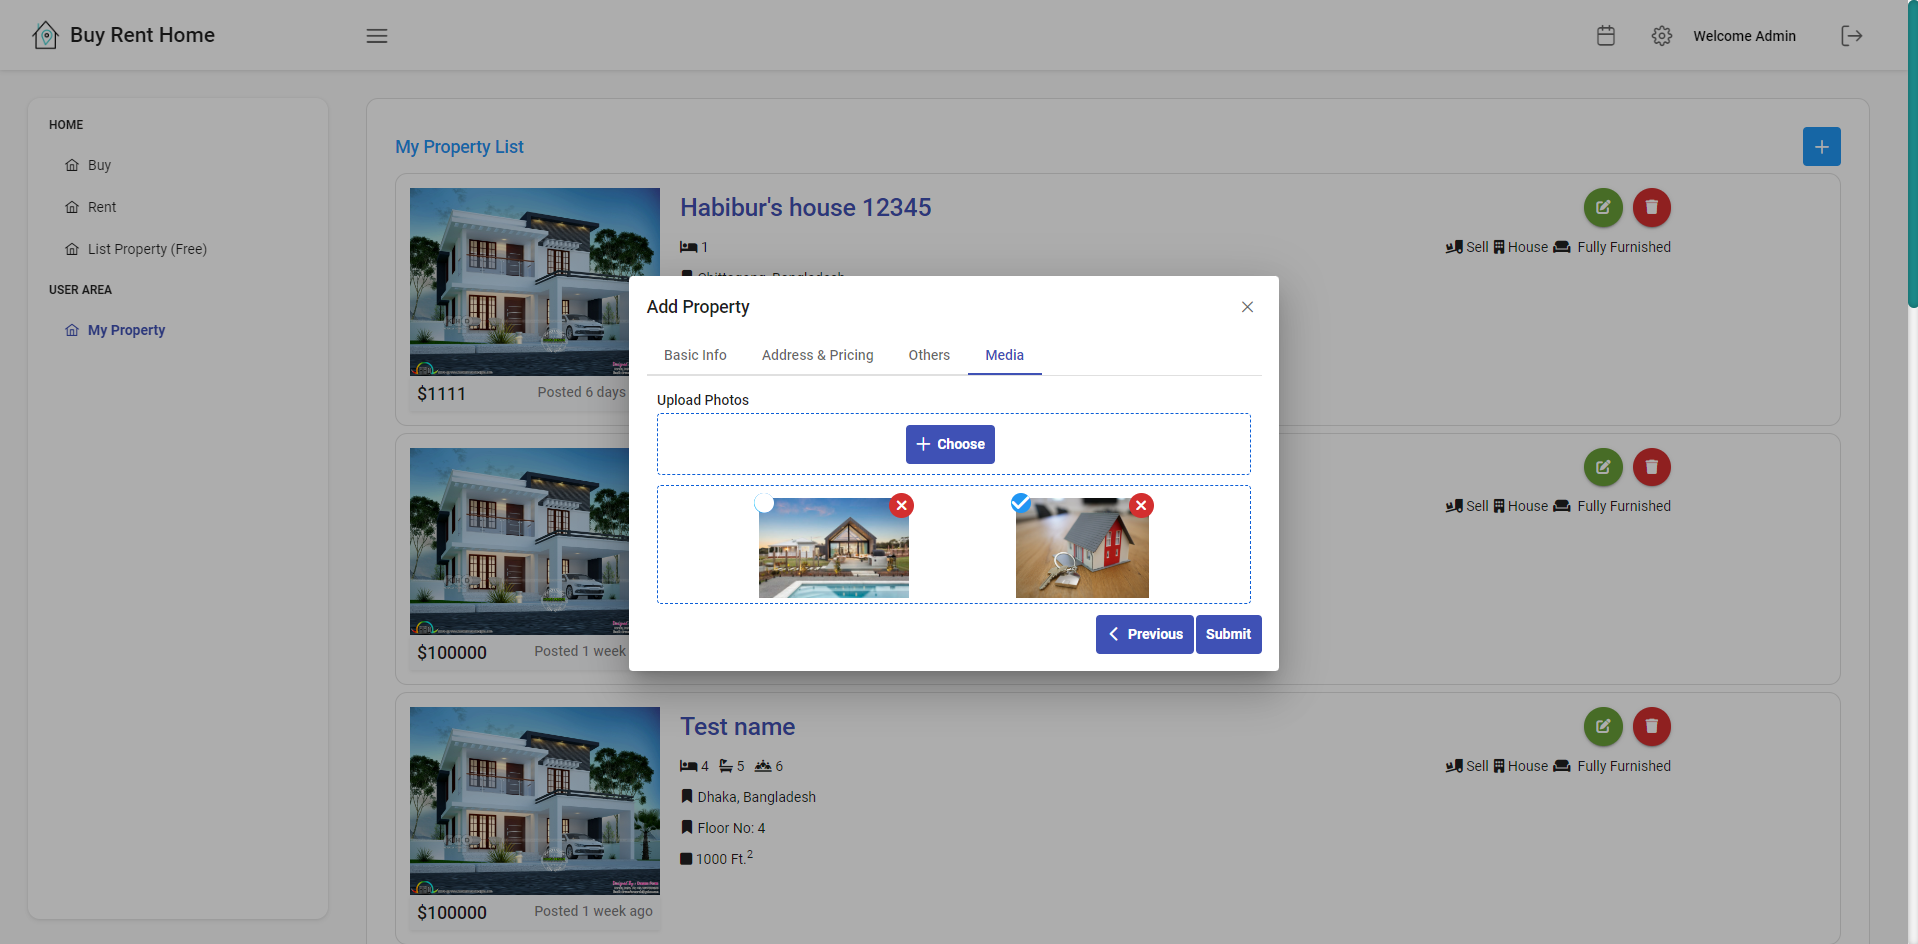Viewport: 1918px width, 944px height.
Task: Remove the red toy house photo
Action: click(x=1141, y=506)
